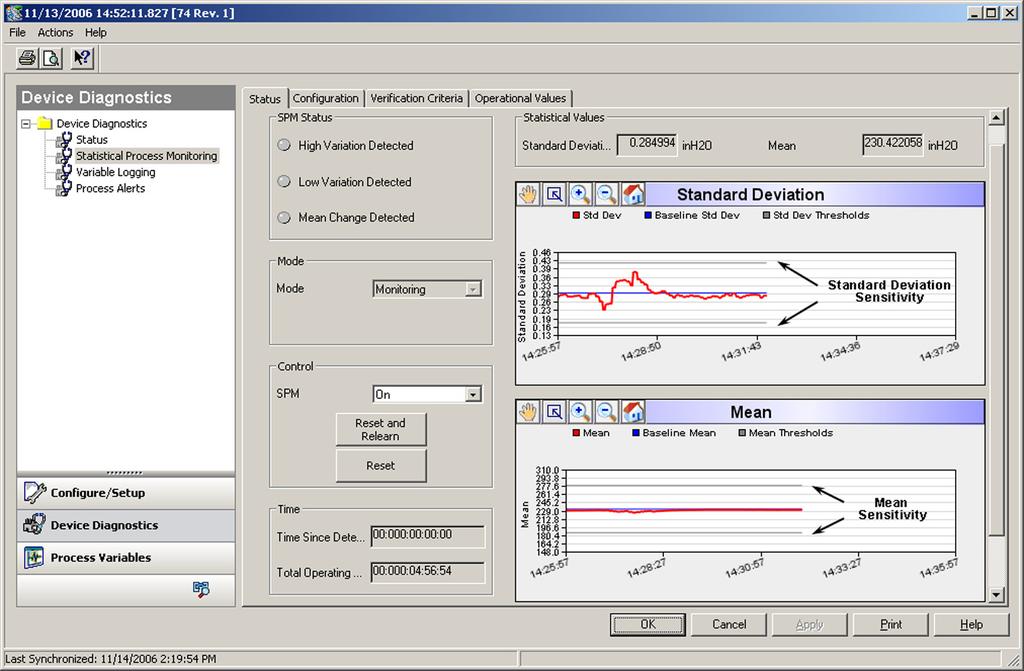1024x671 pixels.
Task: Reset Mean chart to home view
Action: click(x=633, y=412)
